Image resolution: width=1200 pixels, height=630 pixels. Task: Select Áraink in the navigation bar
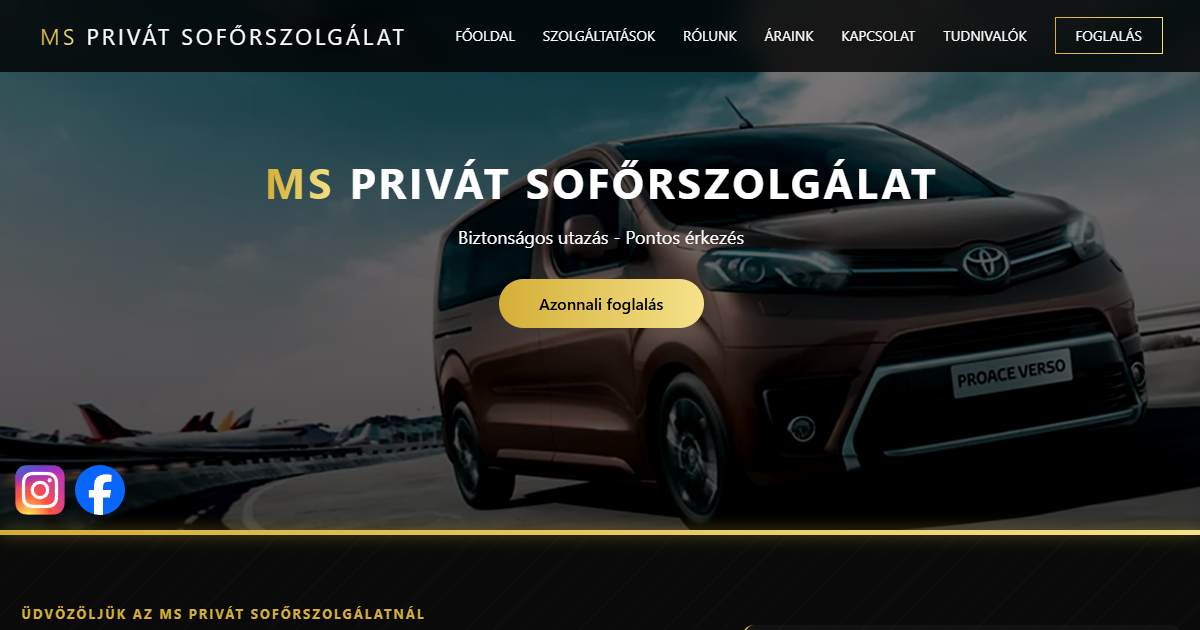[789, 36]
